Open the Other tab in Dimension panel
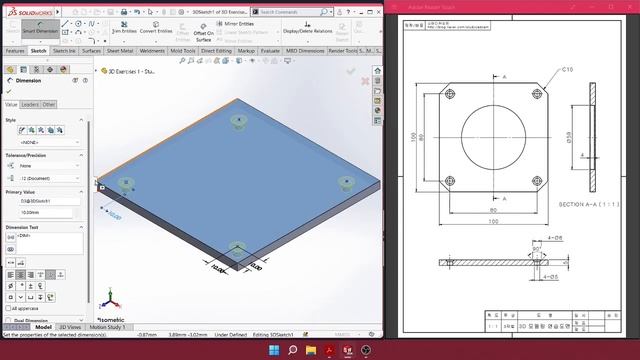 coord(49,104)
